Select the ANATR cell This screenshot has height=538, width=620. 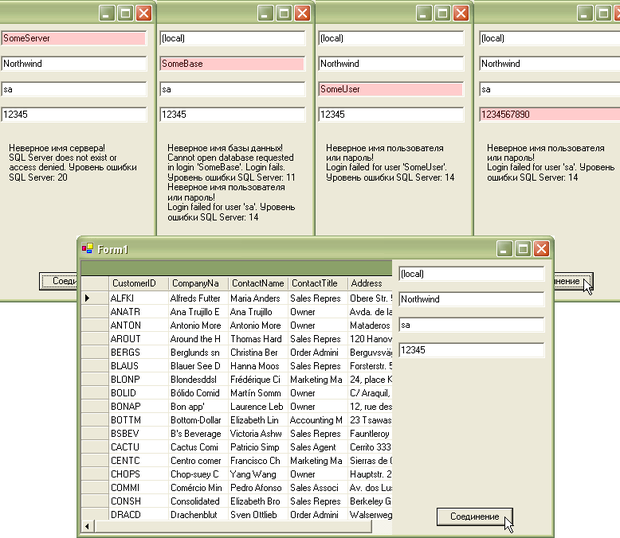click(138, 312)
